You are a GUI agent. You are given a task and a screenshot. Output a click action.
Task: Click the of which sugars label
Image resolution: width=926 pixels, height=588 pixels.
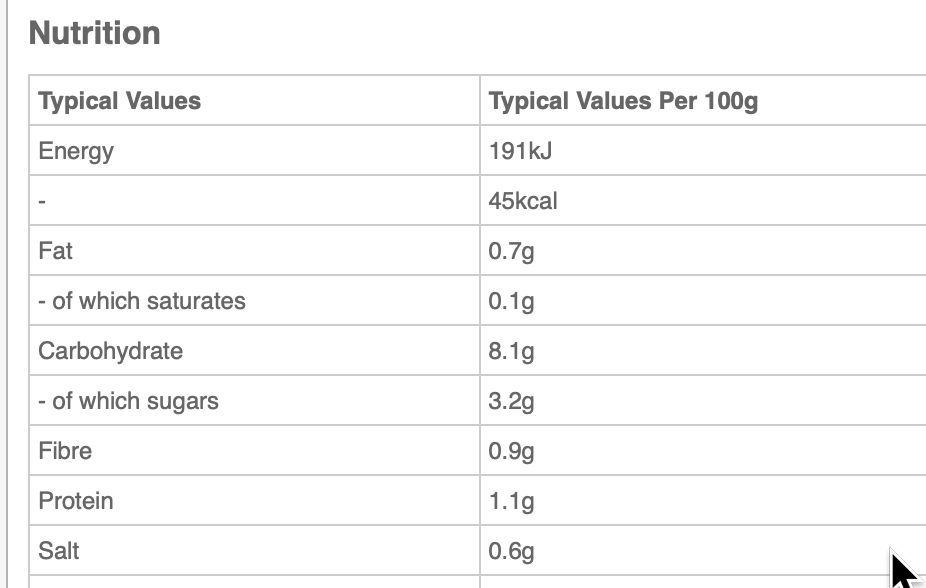pos(128,401)
